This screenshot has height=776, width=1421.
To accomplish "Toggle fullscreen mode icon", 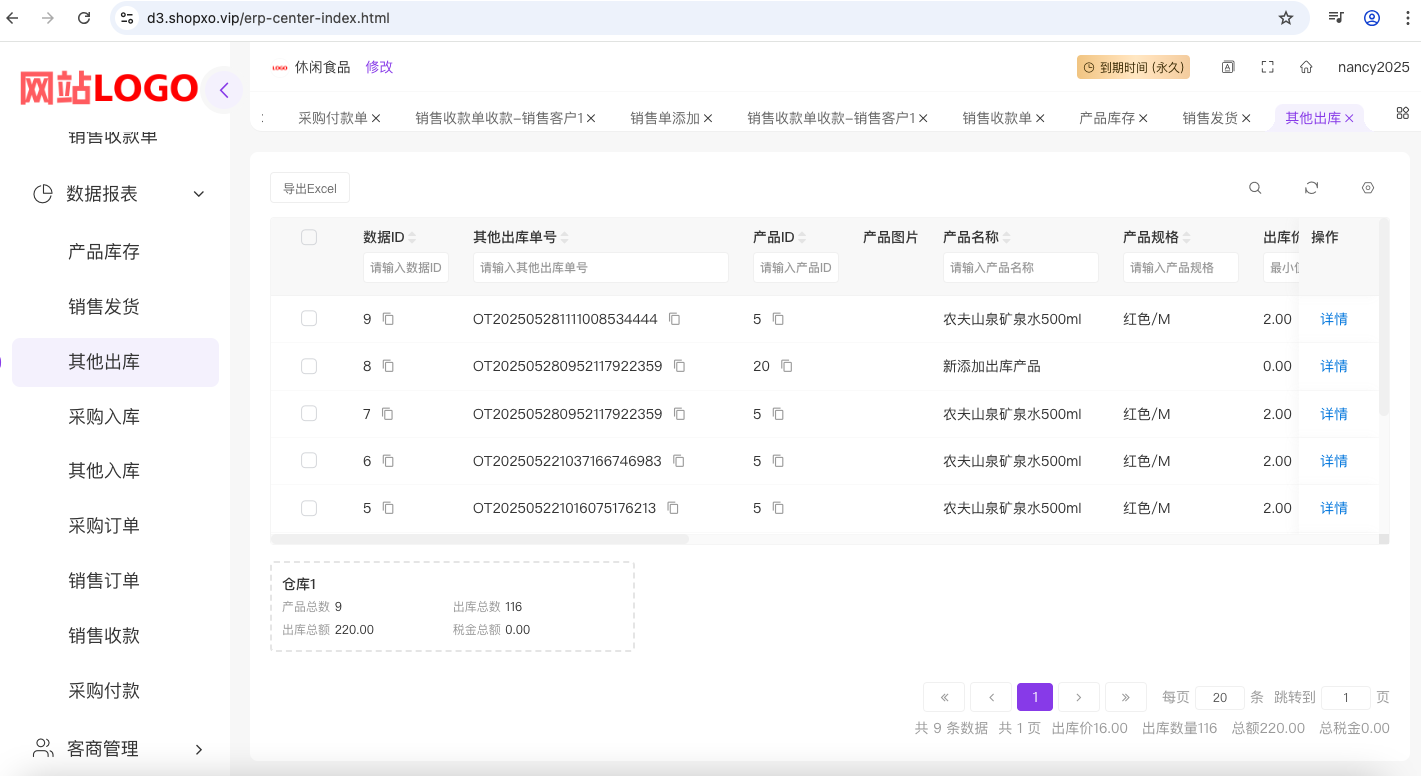I will (x=1267, y=67).
